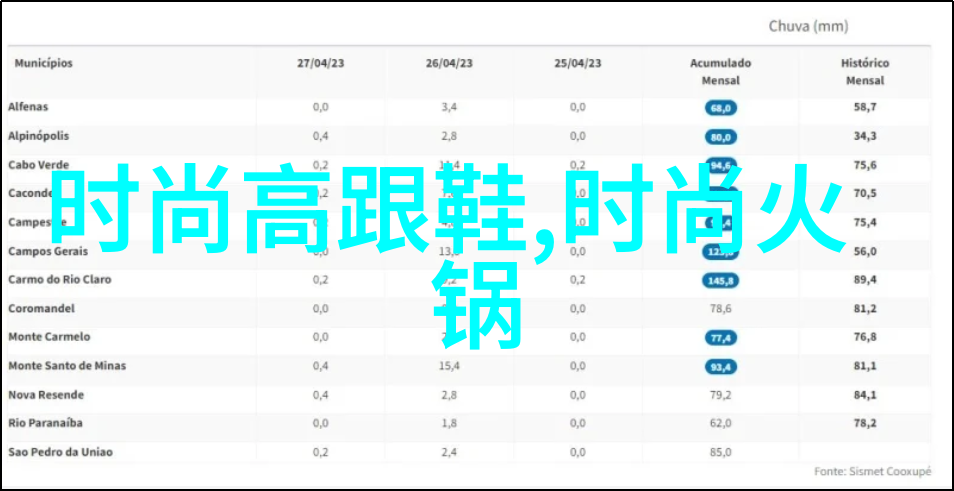Viewport: 954px width, 491px height.
Task: Click the Chuva (mm) table title
Action: click(808, 26)
